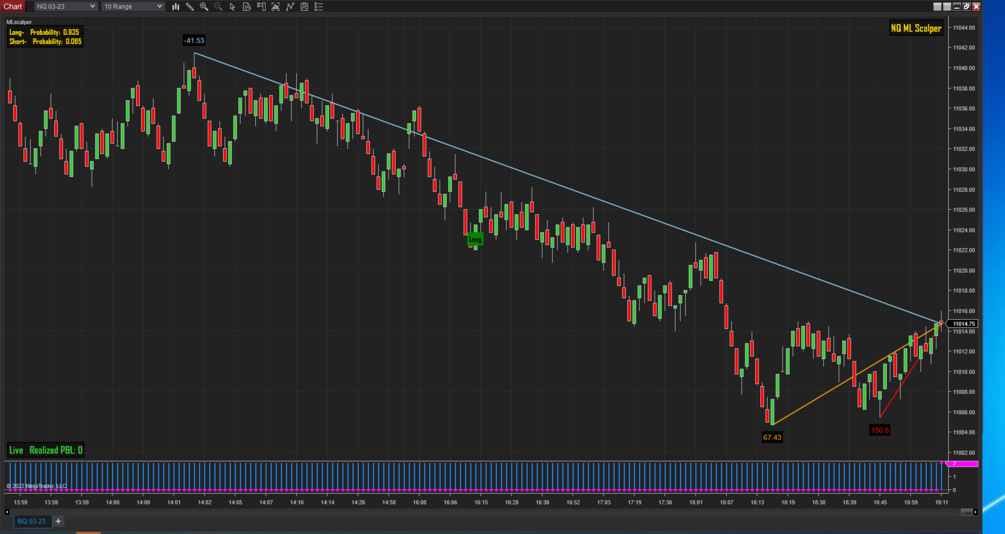This screenshot has width=1005, height=534.
Task: Open the bar type chart style icon
Action: [x=176, y=6]
